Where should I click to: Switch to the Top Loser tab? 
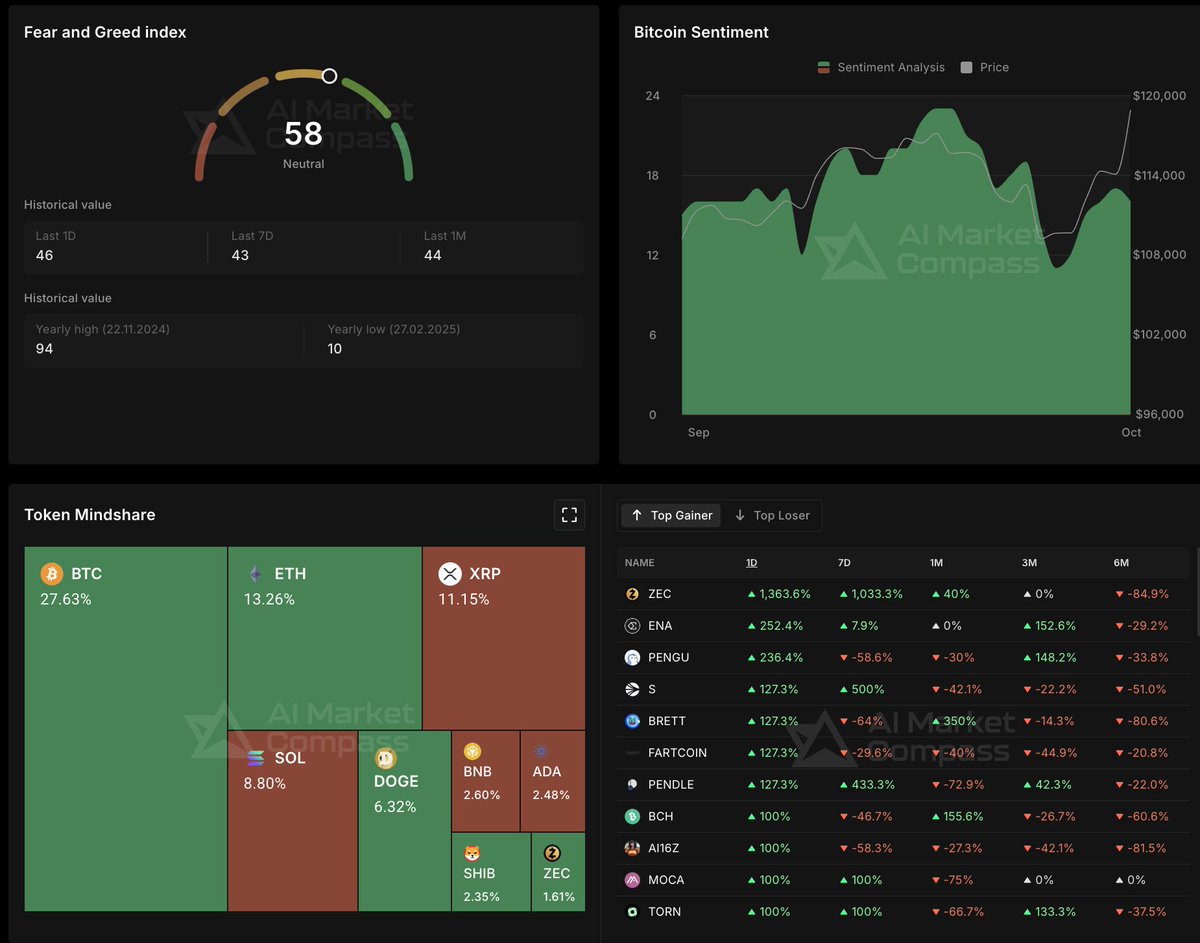coord(772,515)
